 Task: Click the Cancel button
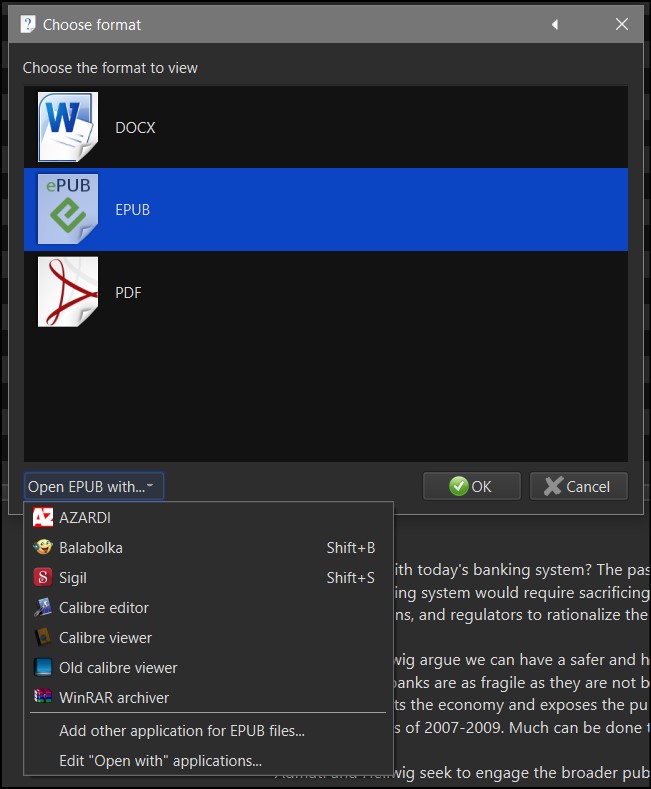579,486
